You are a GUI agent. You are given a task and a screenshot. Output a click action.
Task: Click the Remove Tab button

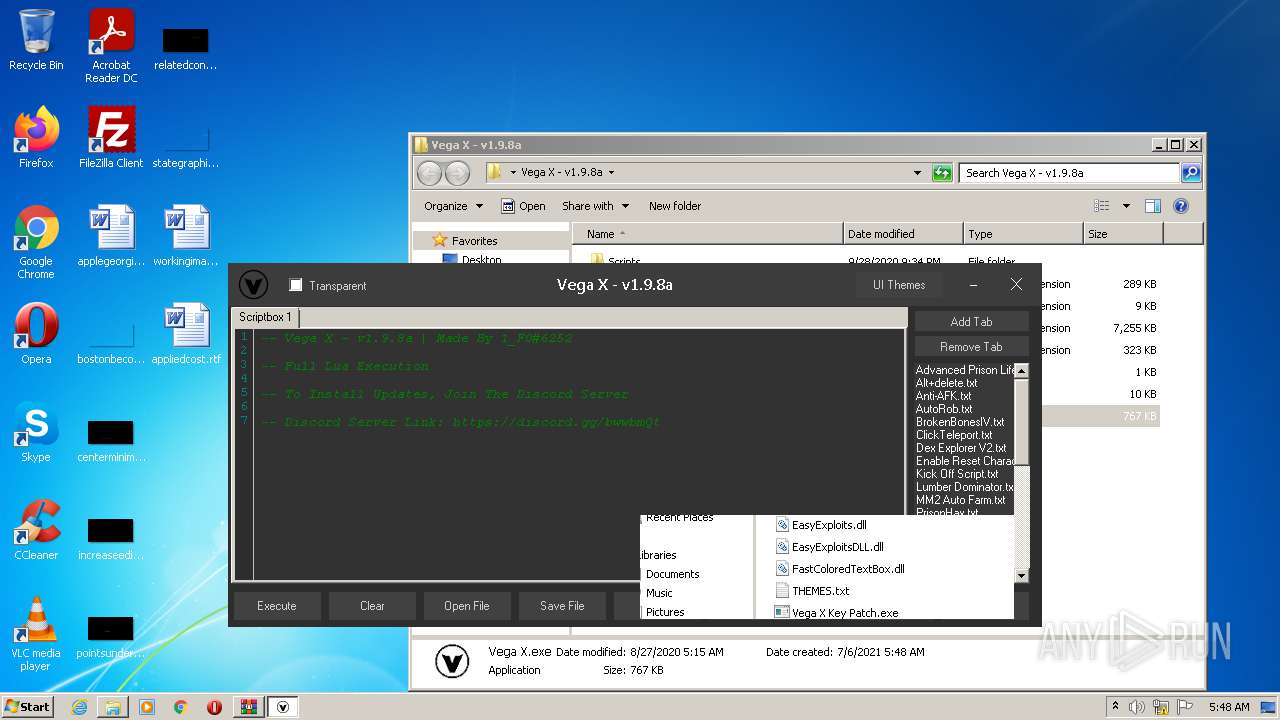(x=971, y=347)
